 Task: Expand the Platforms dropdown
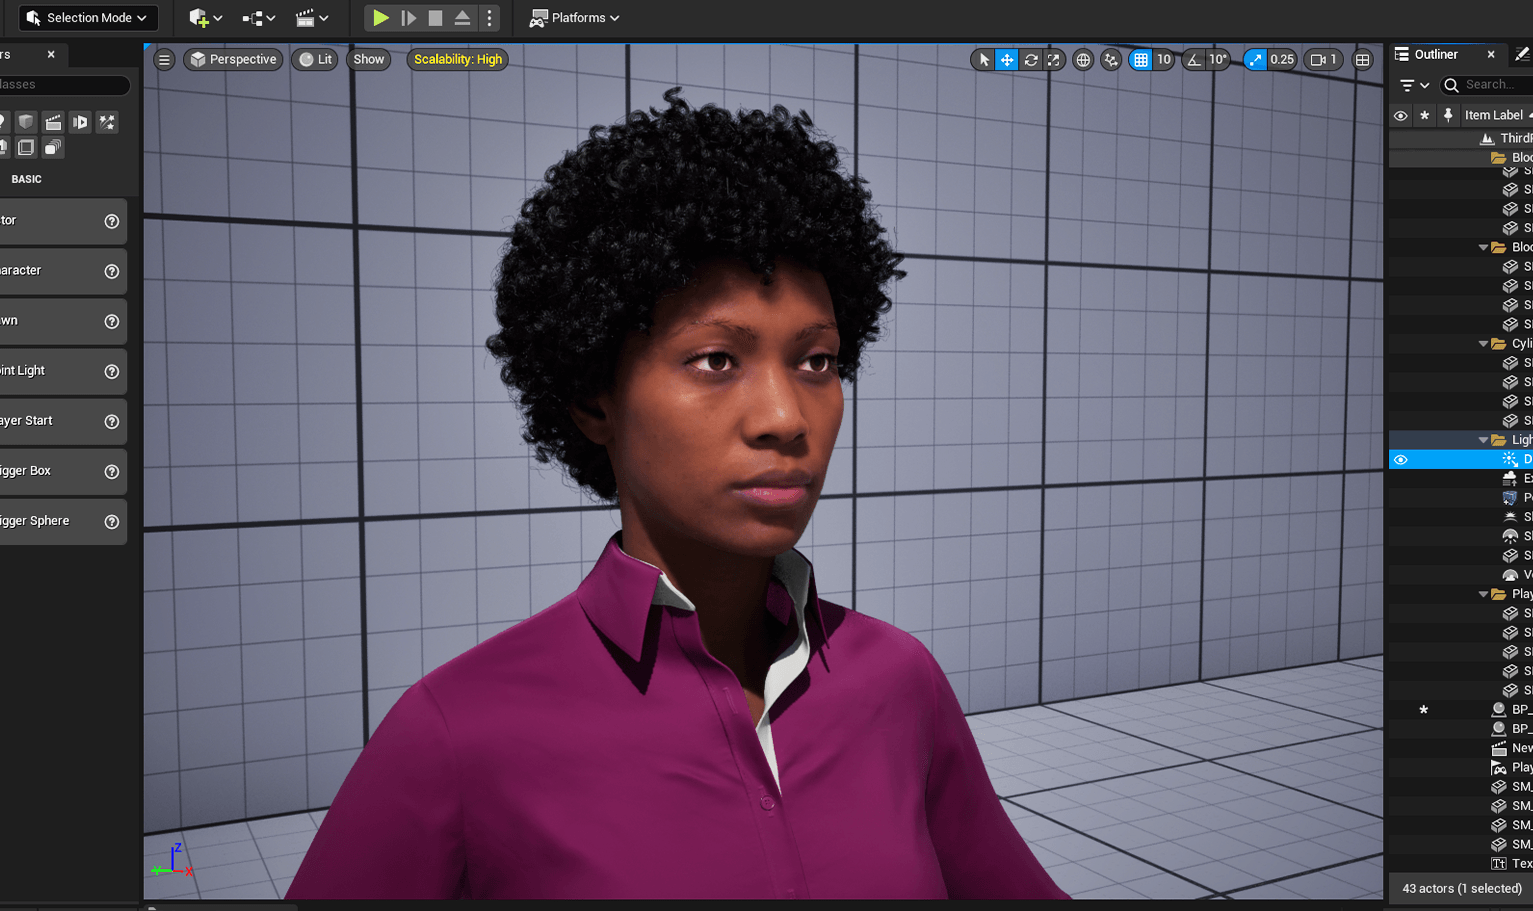click(x=574, y=17)
